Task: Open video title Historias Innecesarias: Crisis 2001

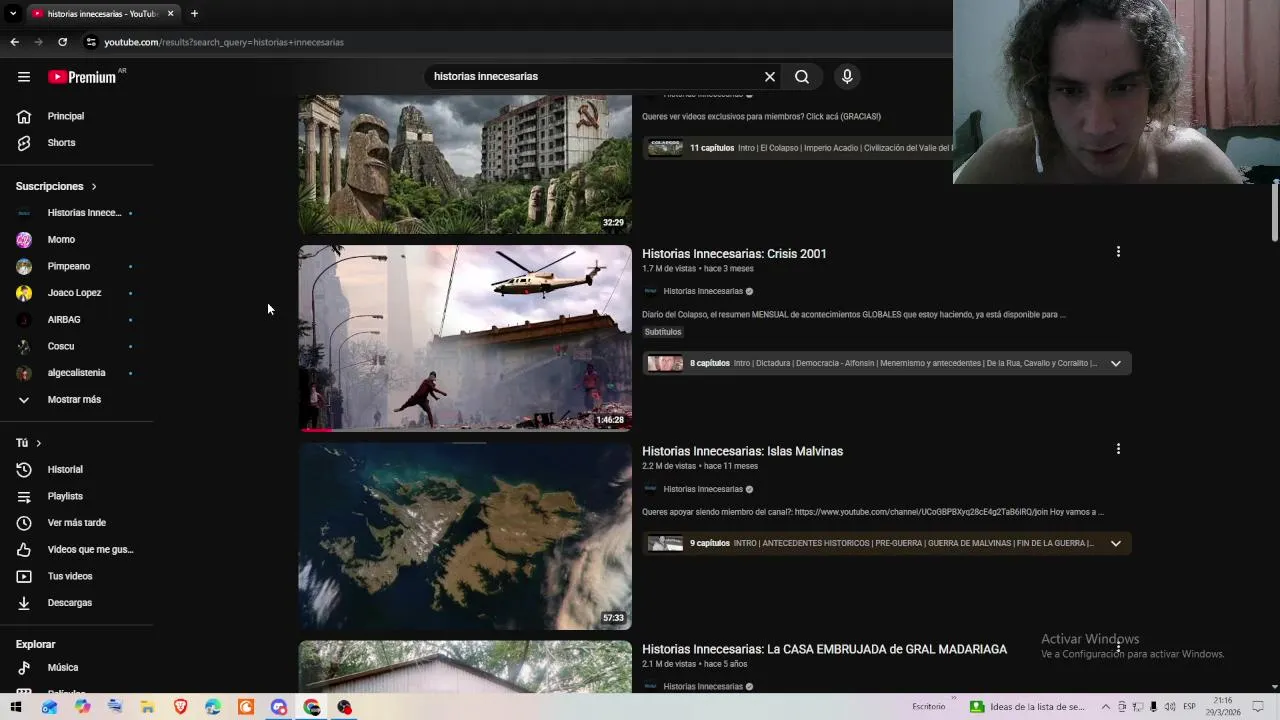Action: pos(734,254)
